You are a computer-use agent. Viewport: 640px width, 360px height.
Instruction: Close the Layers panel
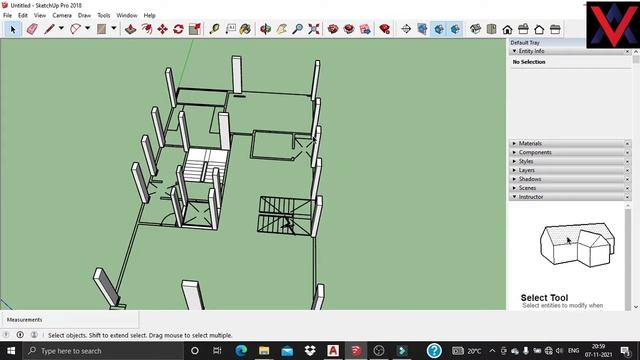(627, 170)
